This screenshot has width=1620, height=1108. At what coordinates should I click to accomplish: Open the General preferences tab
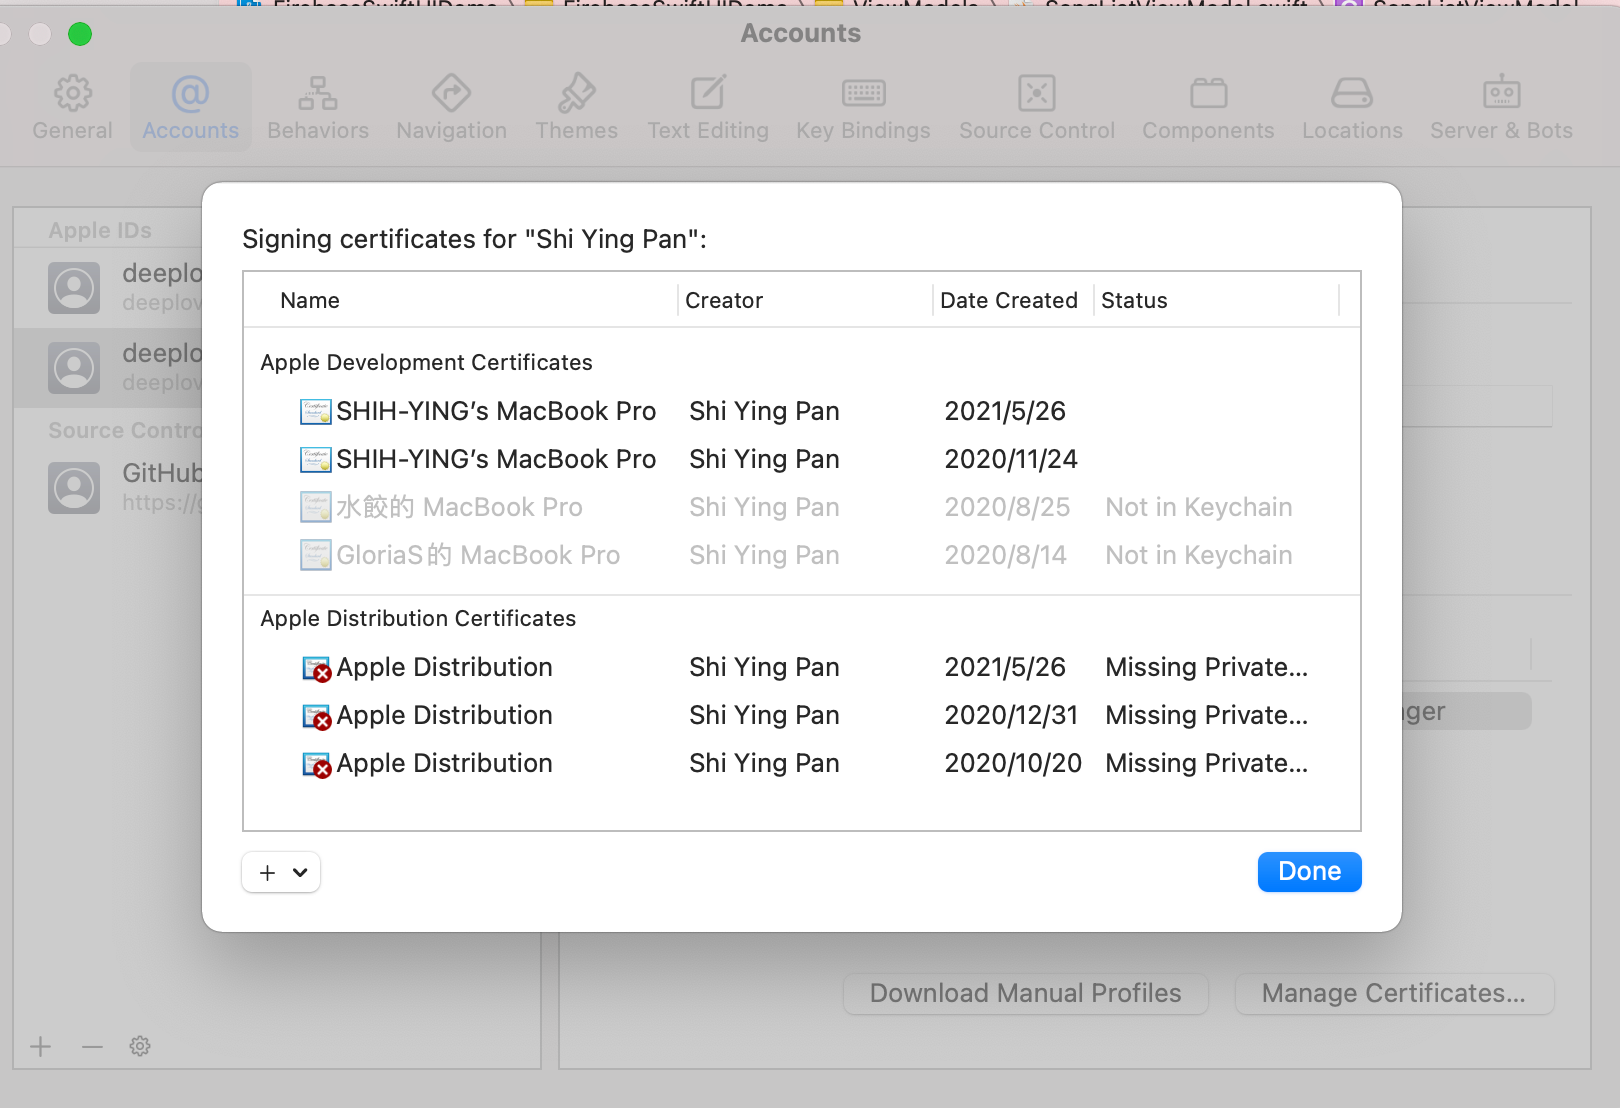(x=72, y=107)
